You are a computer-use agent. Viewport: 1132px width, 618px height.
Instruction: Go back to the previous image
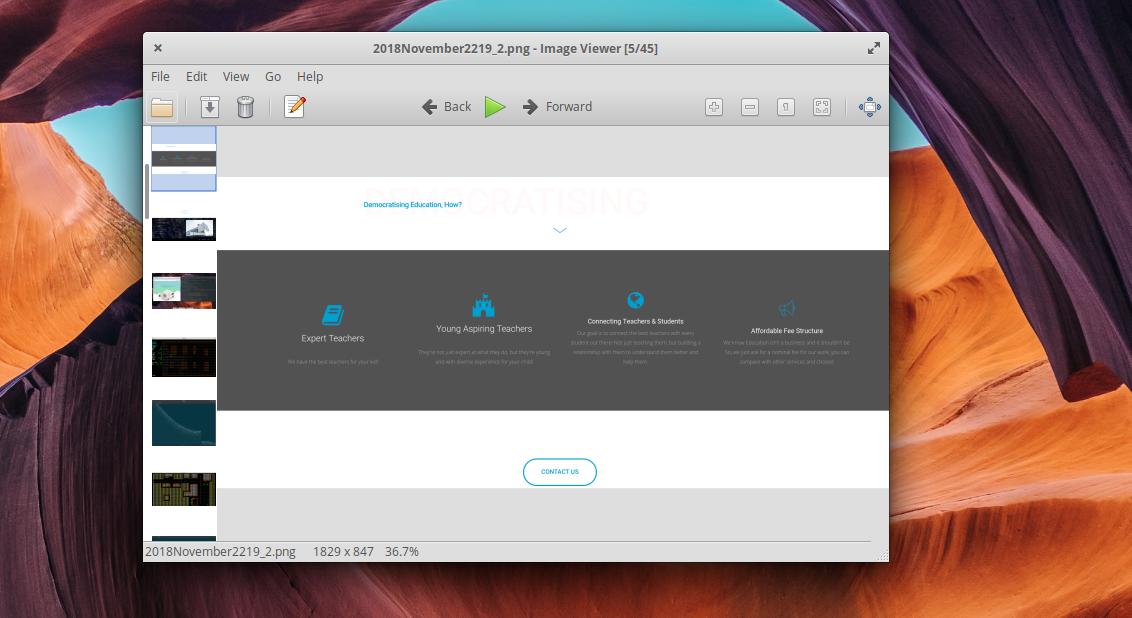coord(447,106)
